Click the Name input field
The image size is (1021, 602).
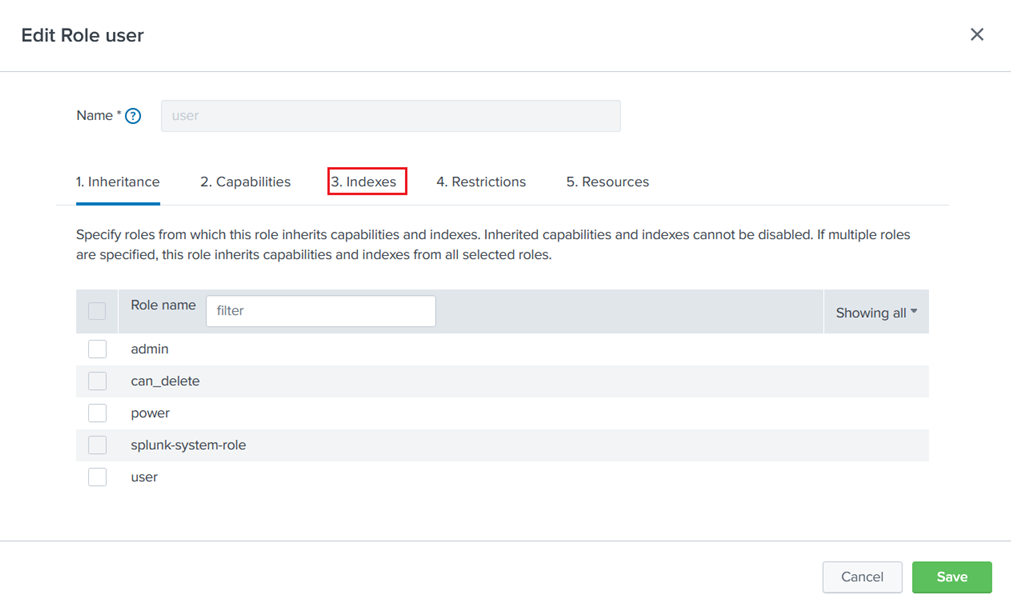pos(390,115)
